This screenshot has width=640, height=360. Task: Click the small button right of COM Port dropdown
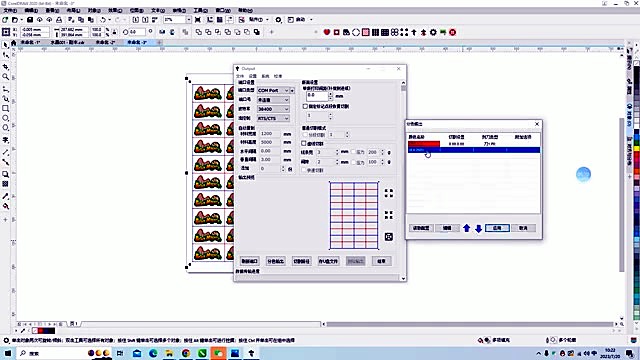(292, 90)
